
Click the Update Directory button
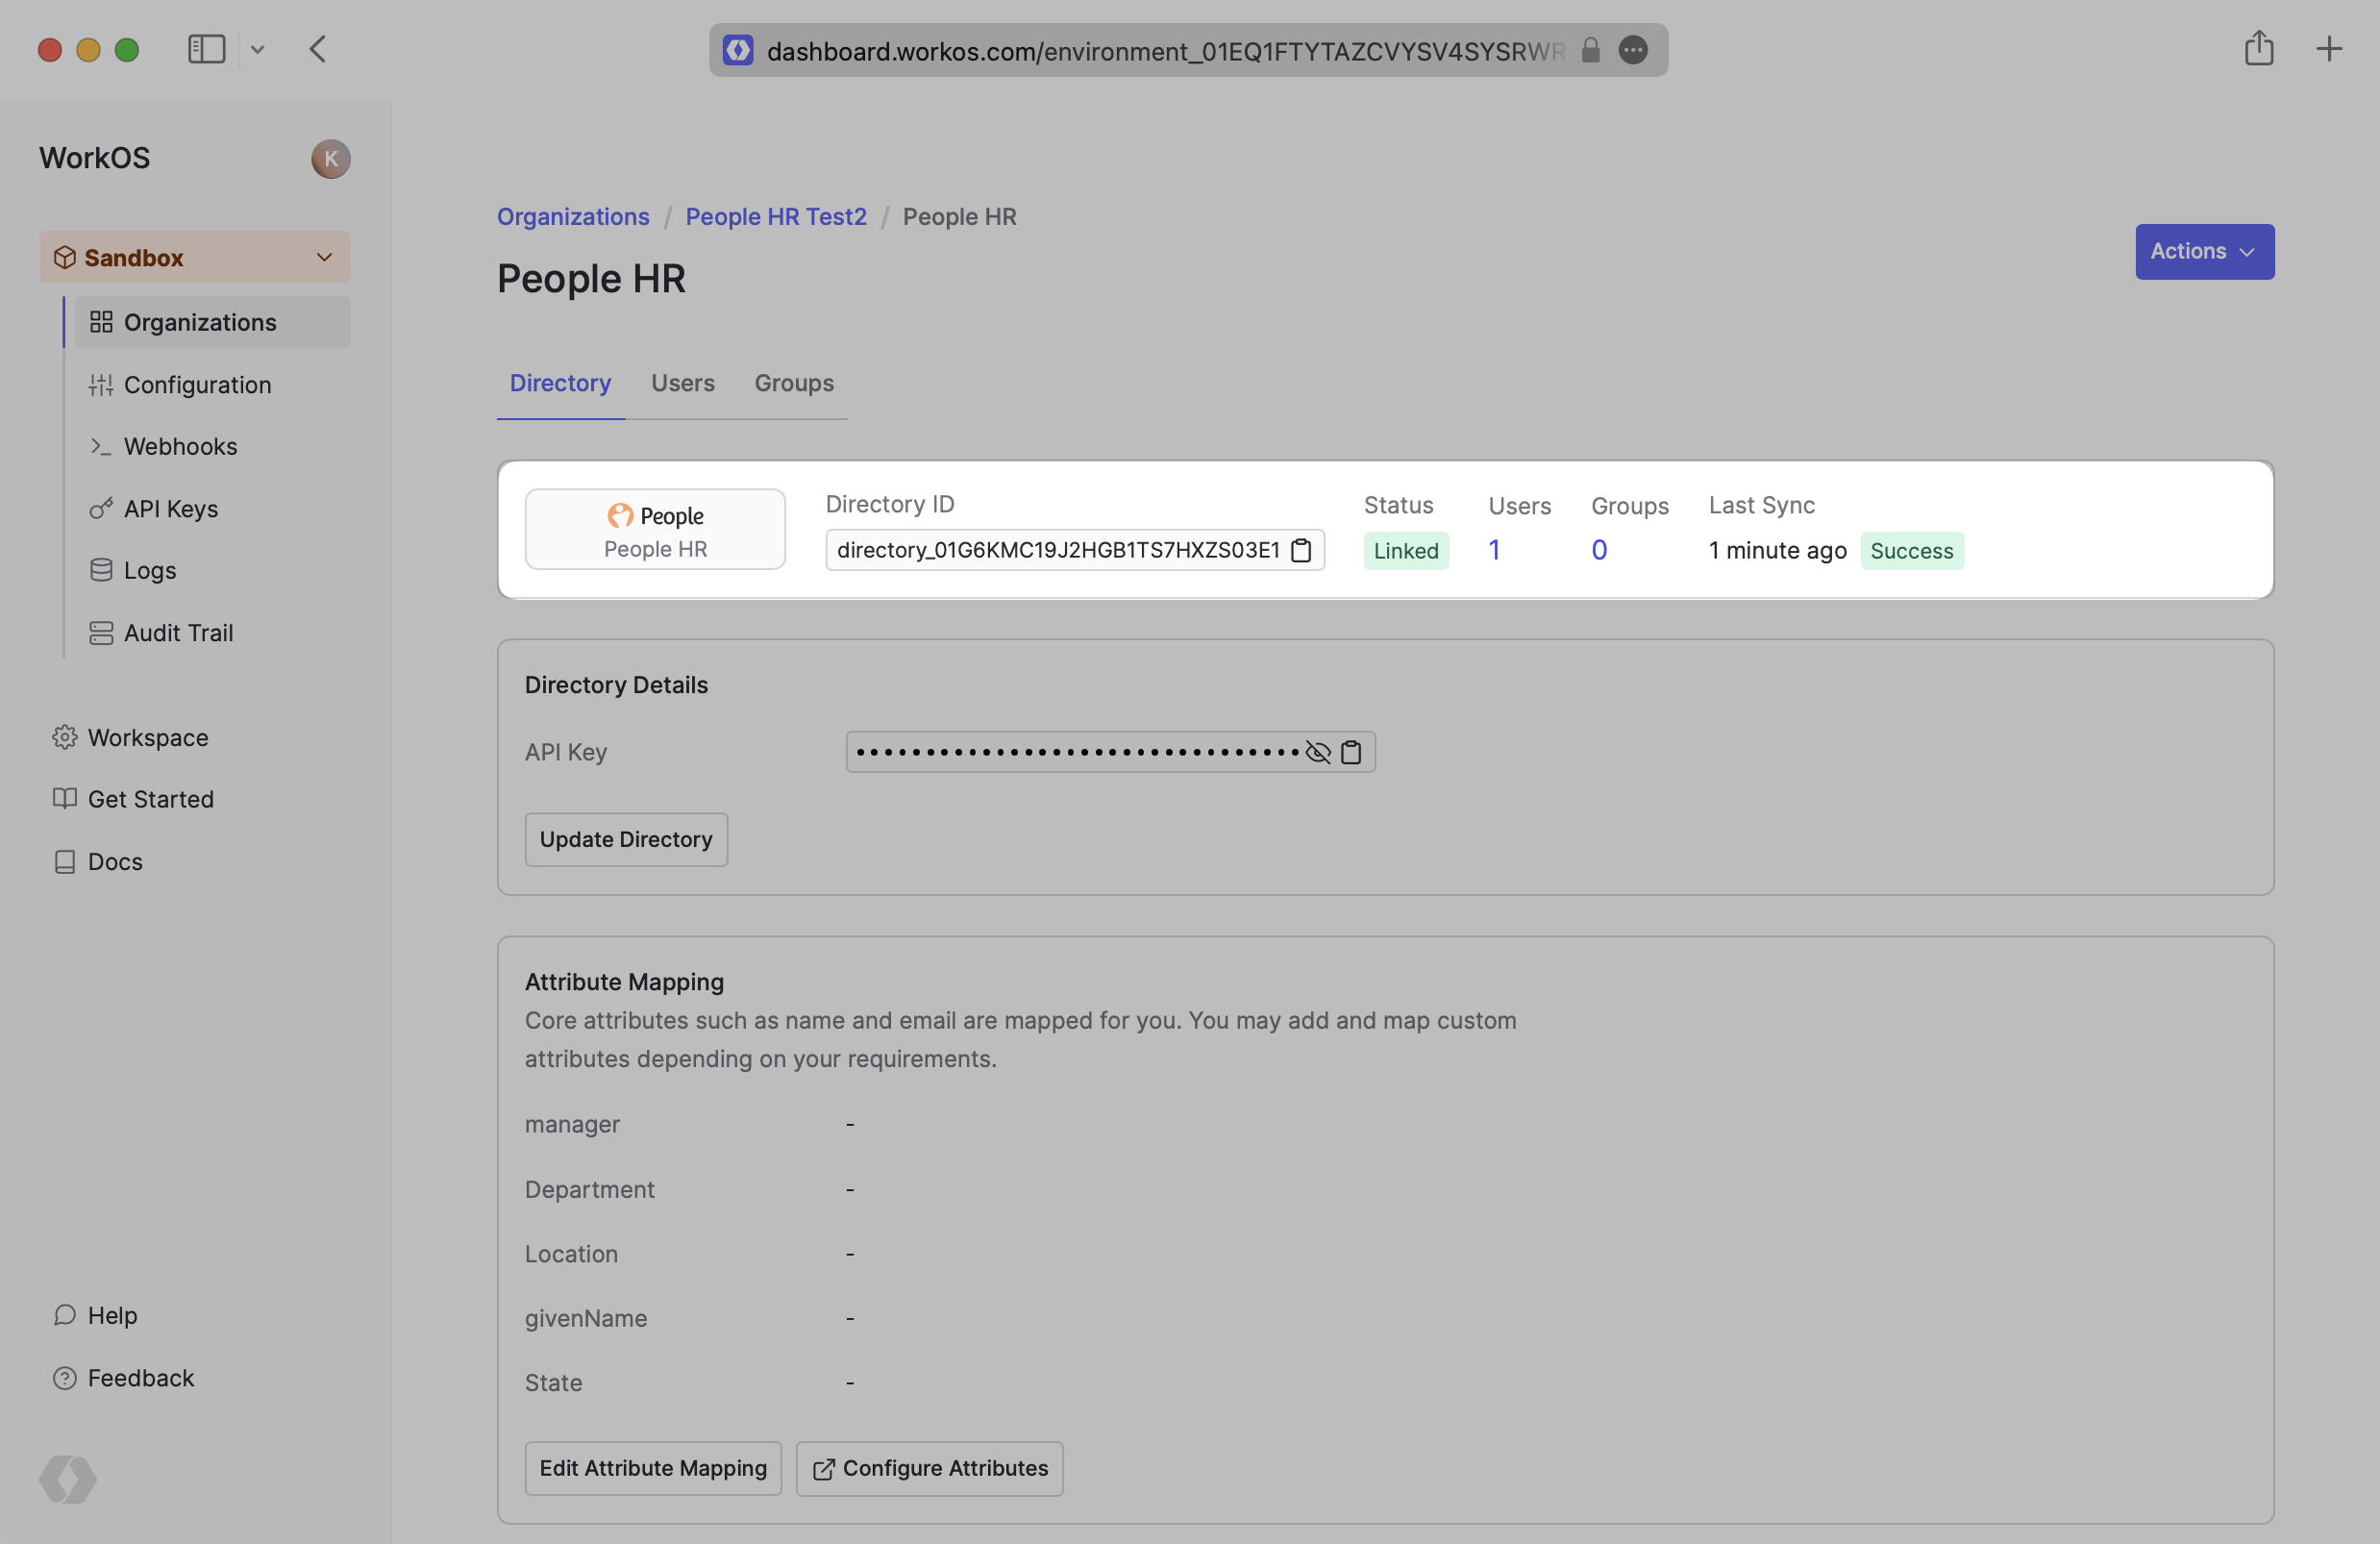[626, 840]
